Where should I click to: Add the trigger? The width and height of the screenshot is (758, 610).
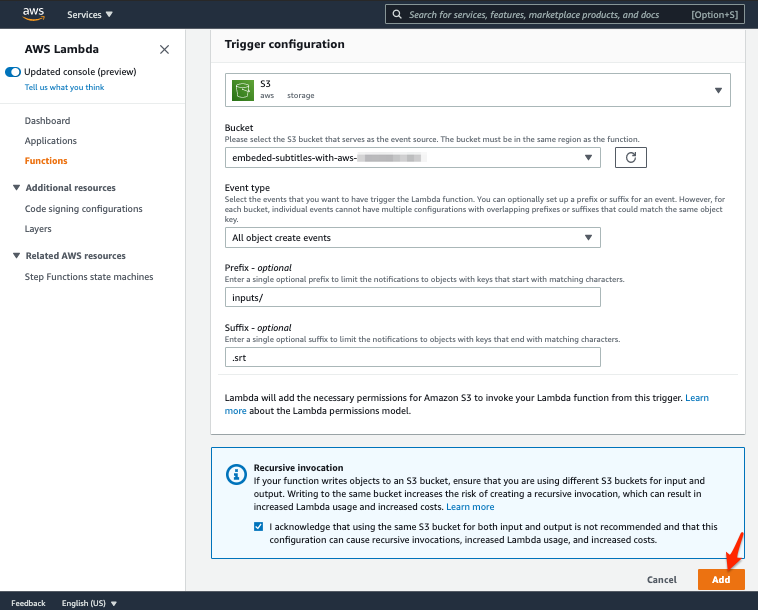pyautogui.click(x=721, y=580)
